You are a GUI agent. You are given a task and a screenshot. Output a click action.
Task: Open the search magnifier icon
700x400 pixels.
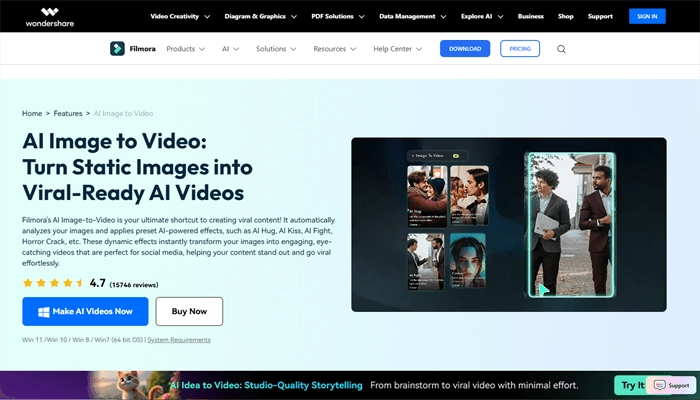(x=561, y=49)
